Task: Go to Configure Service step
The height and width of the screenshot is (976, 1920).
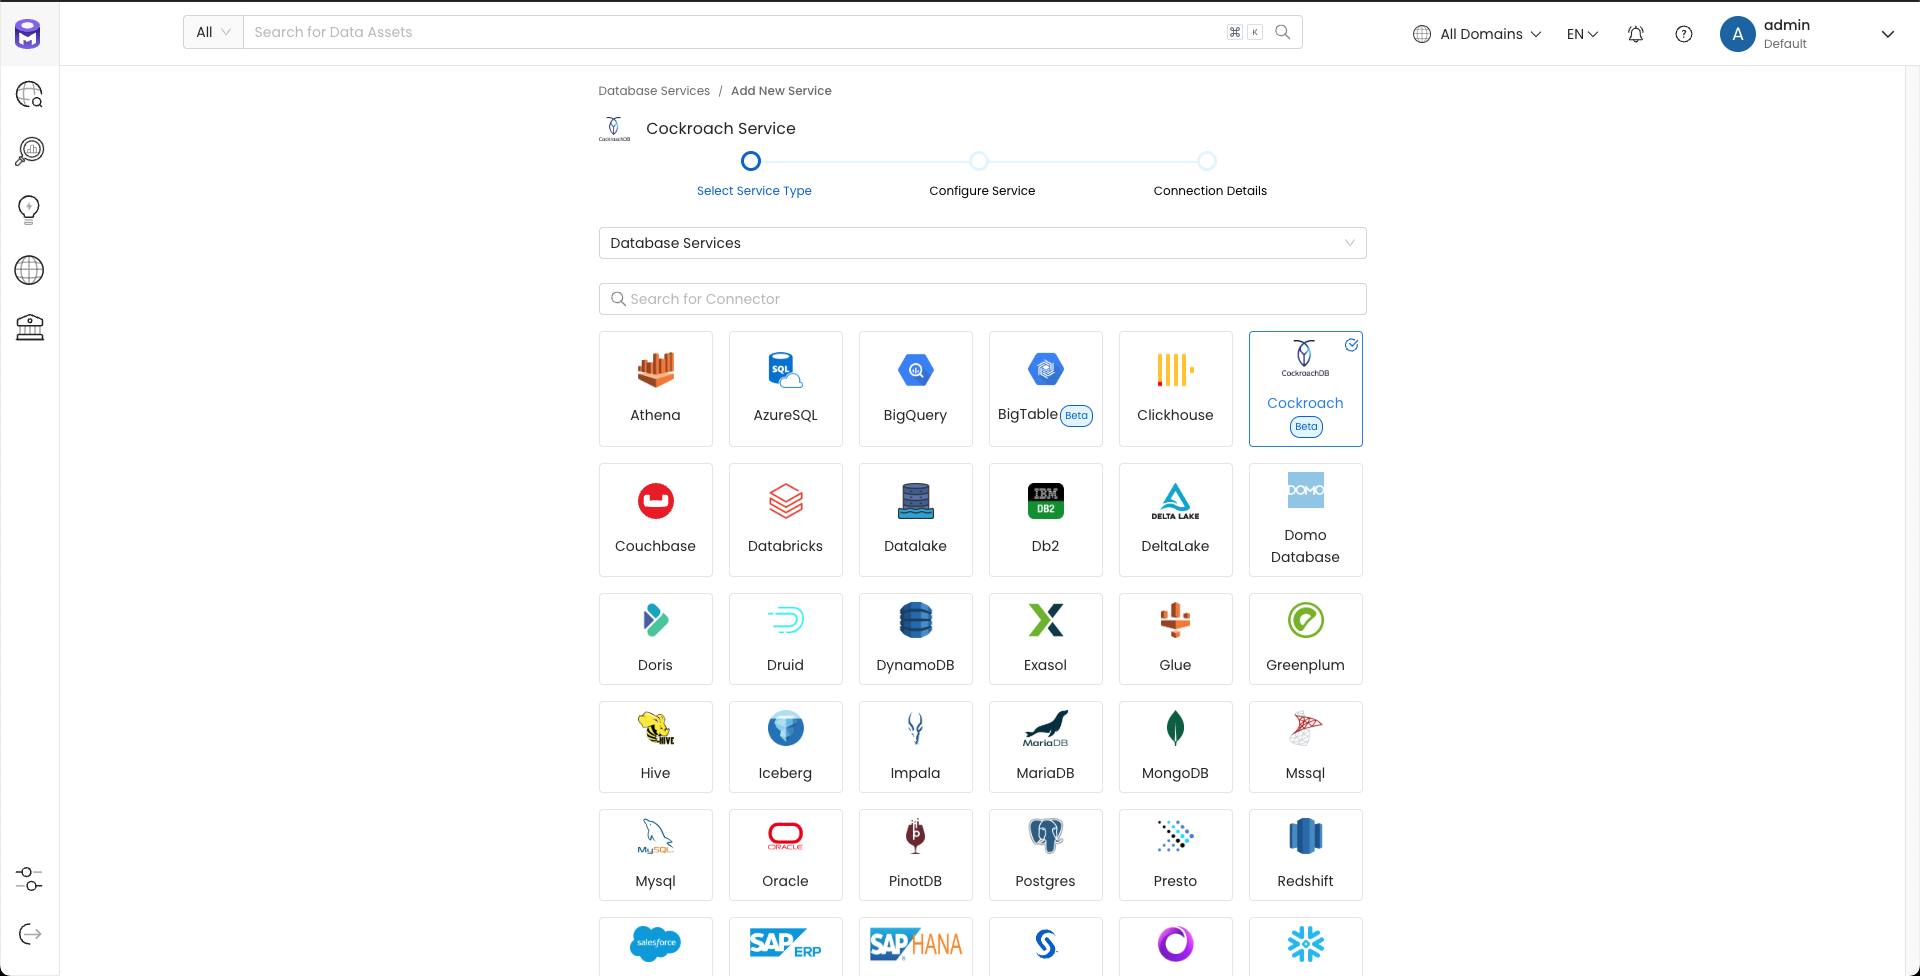Action: 980,162
